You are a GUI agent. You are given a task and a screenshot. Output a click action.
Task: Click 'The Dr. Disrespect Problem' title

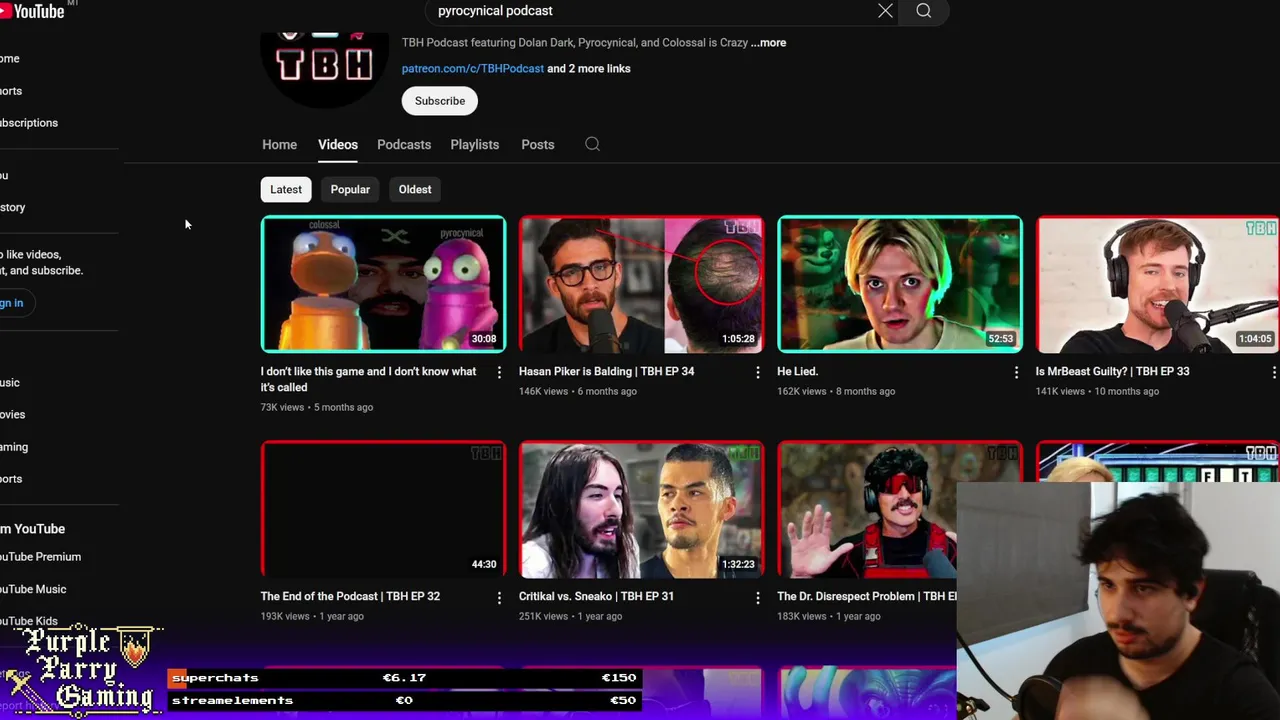[866, 597]
